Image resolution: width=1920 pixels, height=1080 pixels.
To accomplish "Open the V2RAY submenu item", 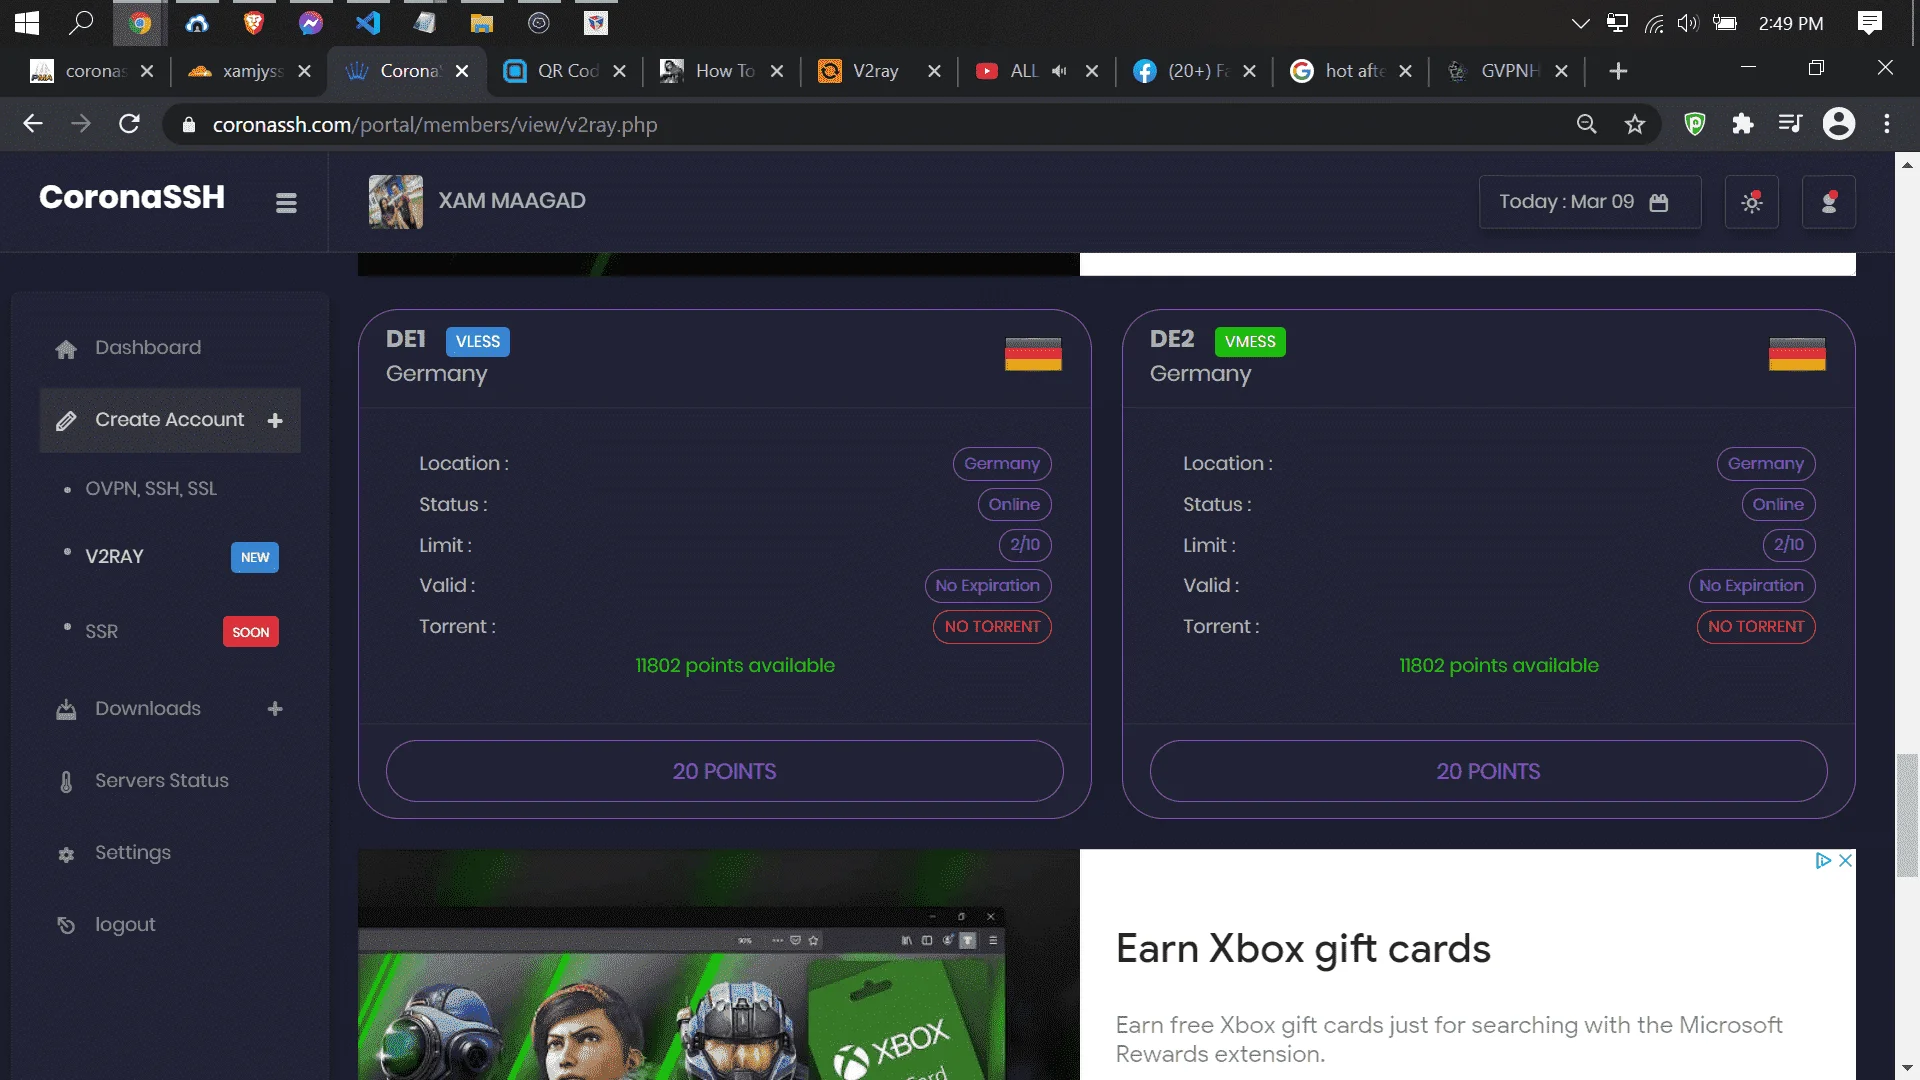I will click(x=114, y=556).
